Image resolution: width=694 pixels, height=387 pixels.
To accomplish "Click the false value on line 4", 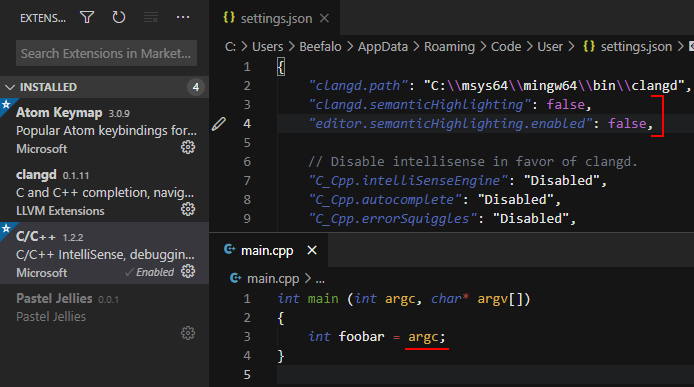I will coord(627,124).
